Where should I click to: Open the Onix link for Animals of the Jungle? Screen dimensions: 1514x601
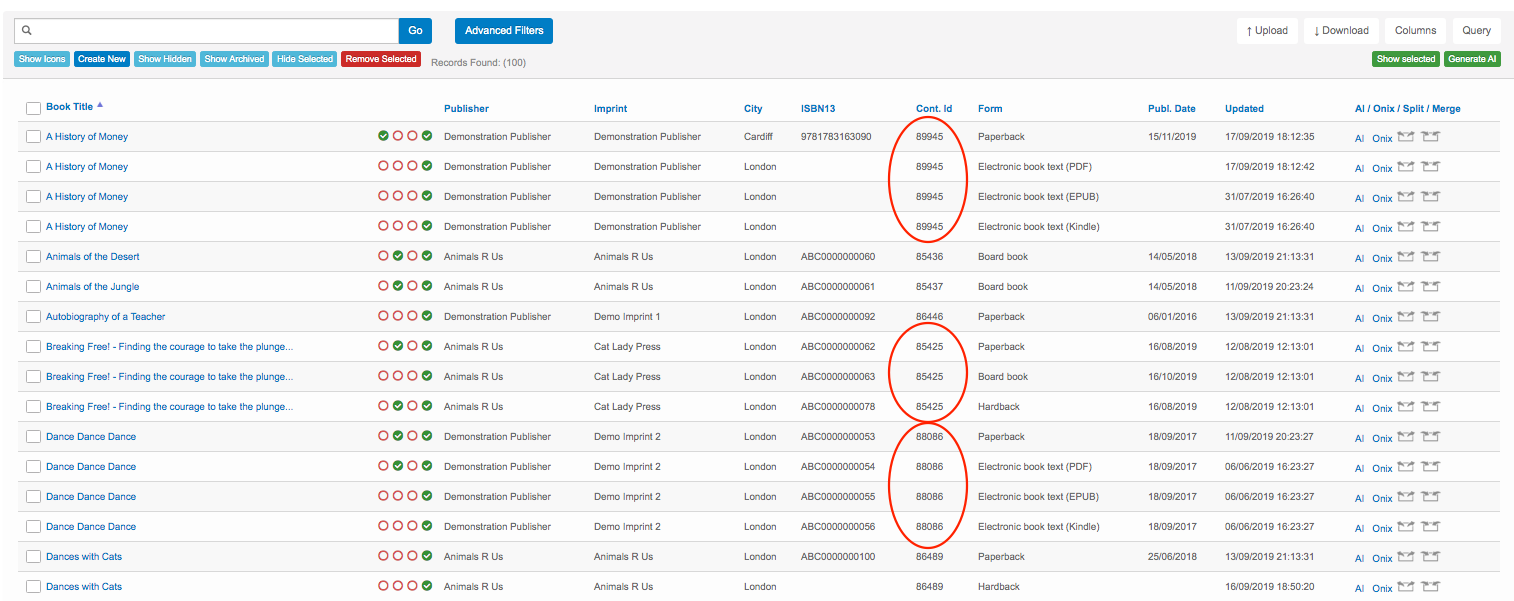(x=1382, y=288)
